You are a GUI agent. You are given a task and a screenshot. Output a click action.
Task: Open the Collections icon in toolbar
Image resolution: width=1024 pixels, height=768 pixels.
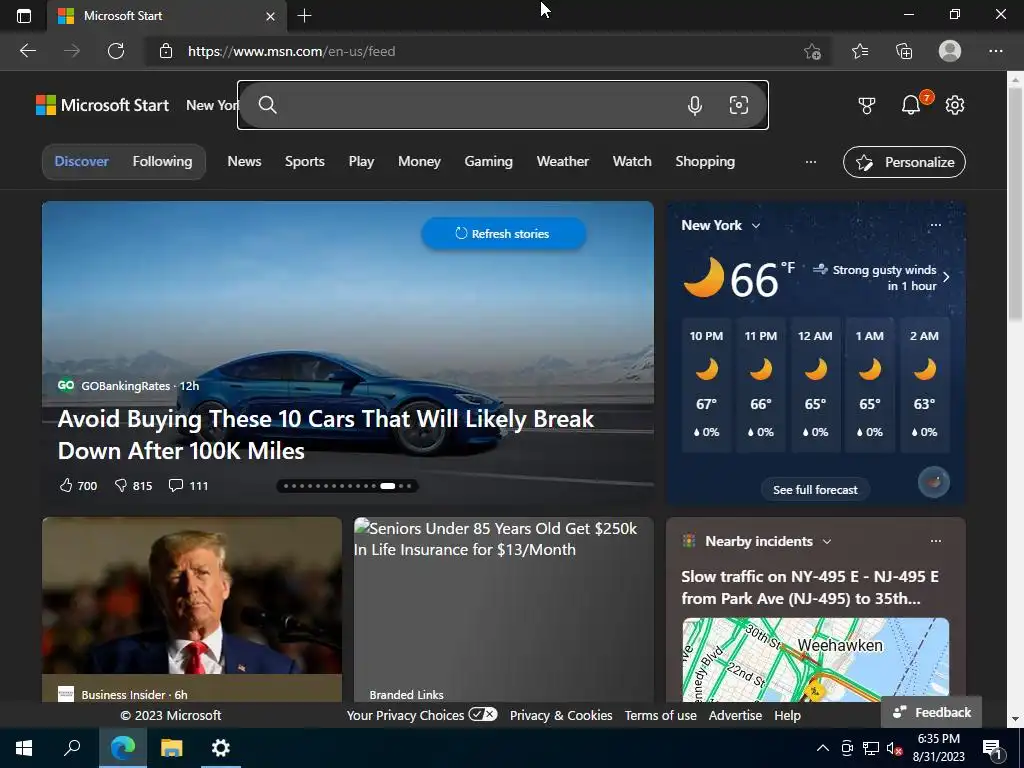[904, 51]
